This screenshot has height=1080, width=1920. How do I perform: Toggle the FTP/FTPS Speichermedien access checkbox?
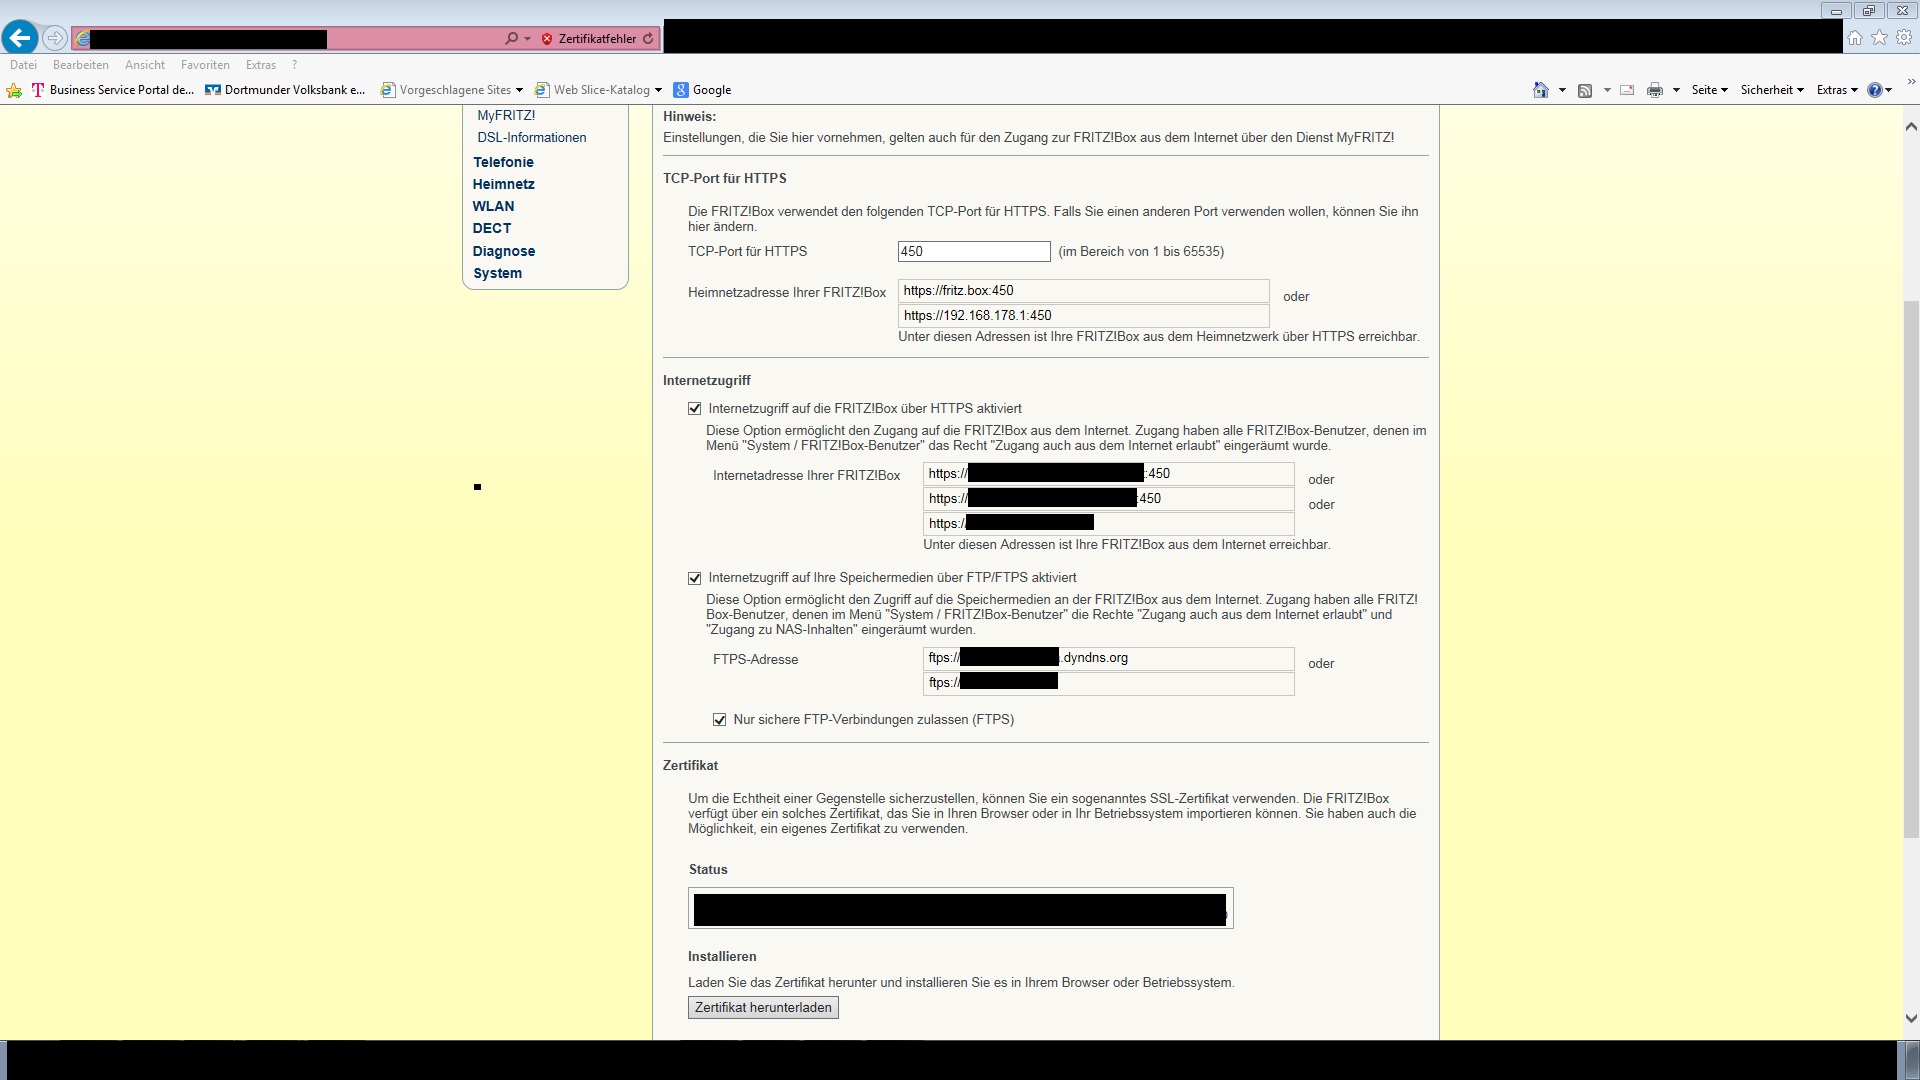pos(695,577)
